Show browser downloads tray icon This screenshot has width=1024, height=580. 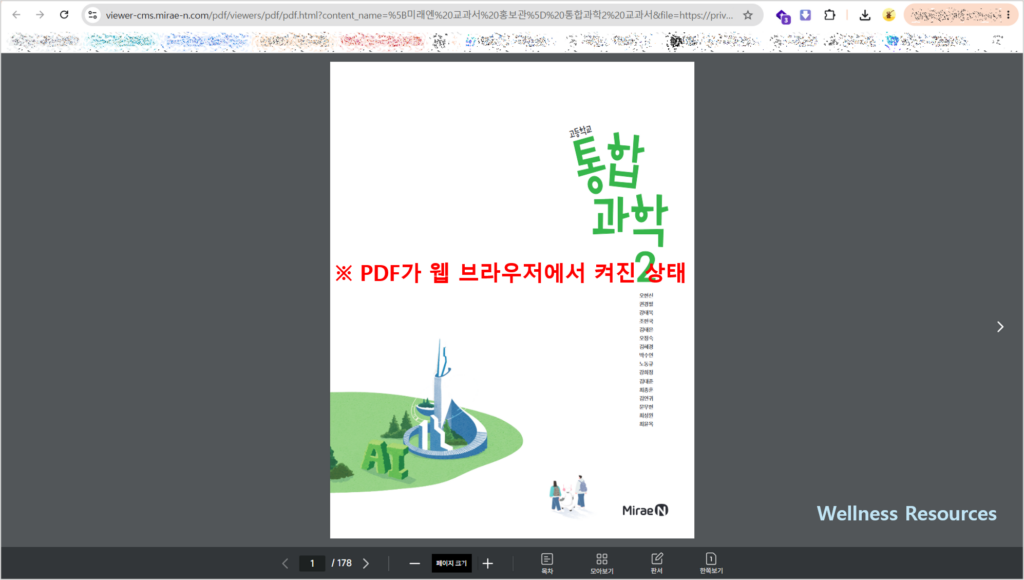pyautogui.click(x=865, y=15)
